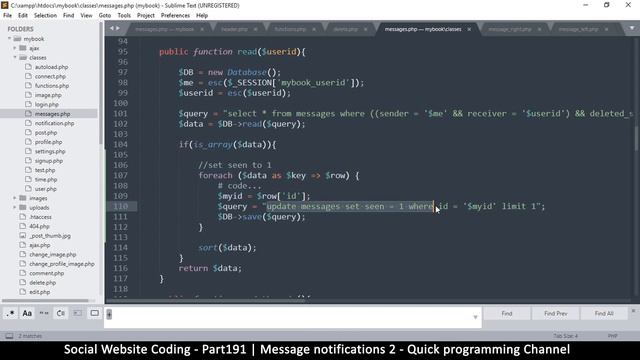640x360 pixels.
Task: Collapse the mybook folder
Action: coord(9,39)
